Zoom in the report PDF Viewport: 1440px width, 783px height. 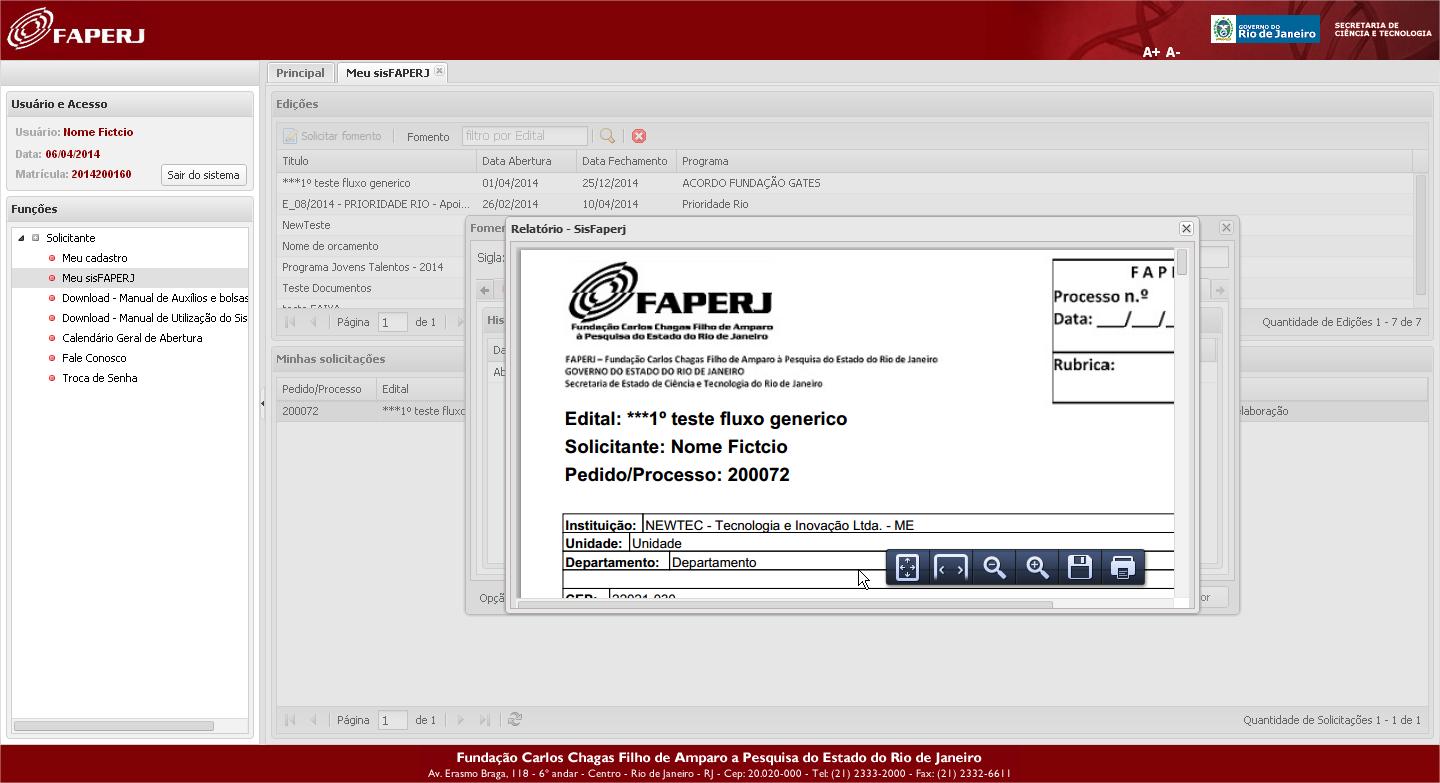[x=1038, y=567]
